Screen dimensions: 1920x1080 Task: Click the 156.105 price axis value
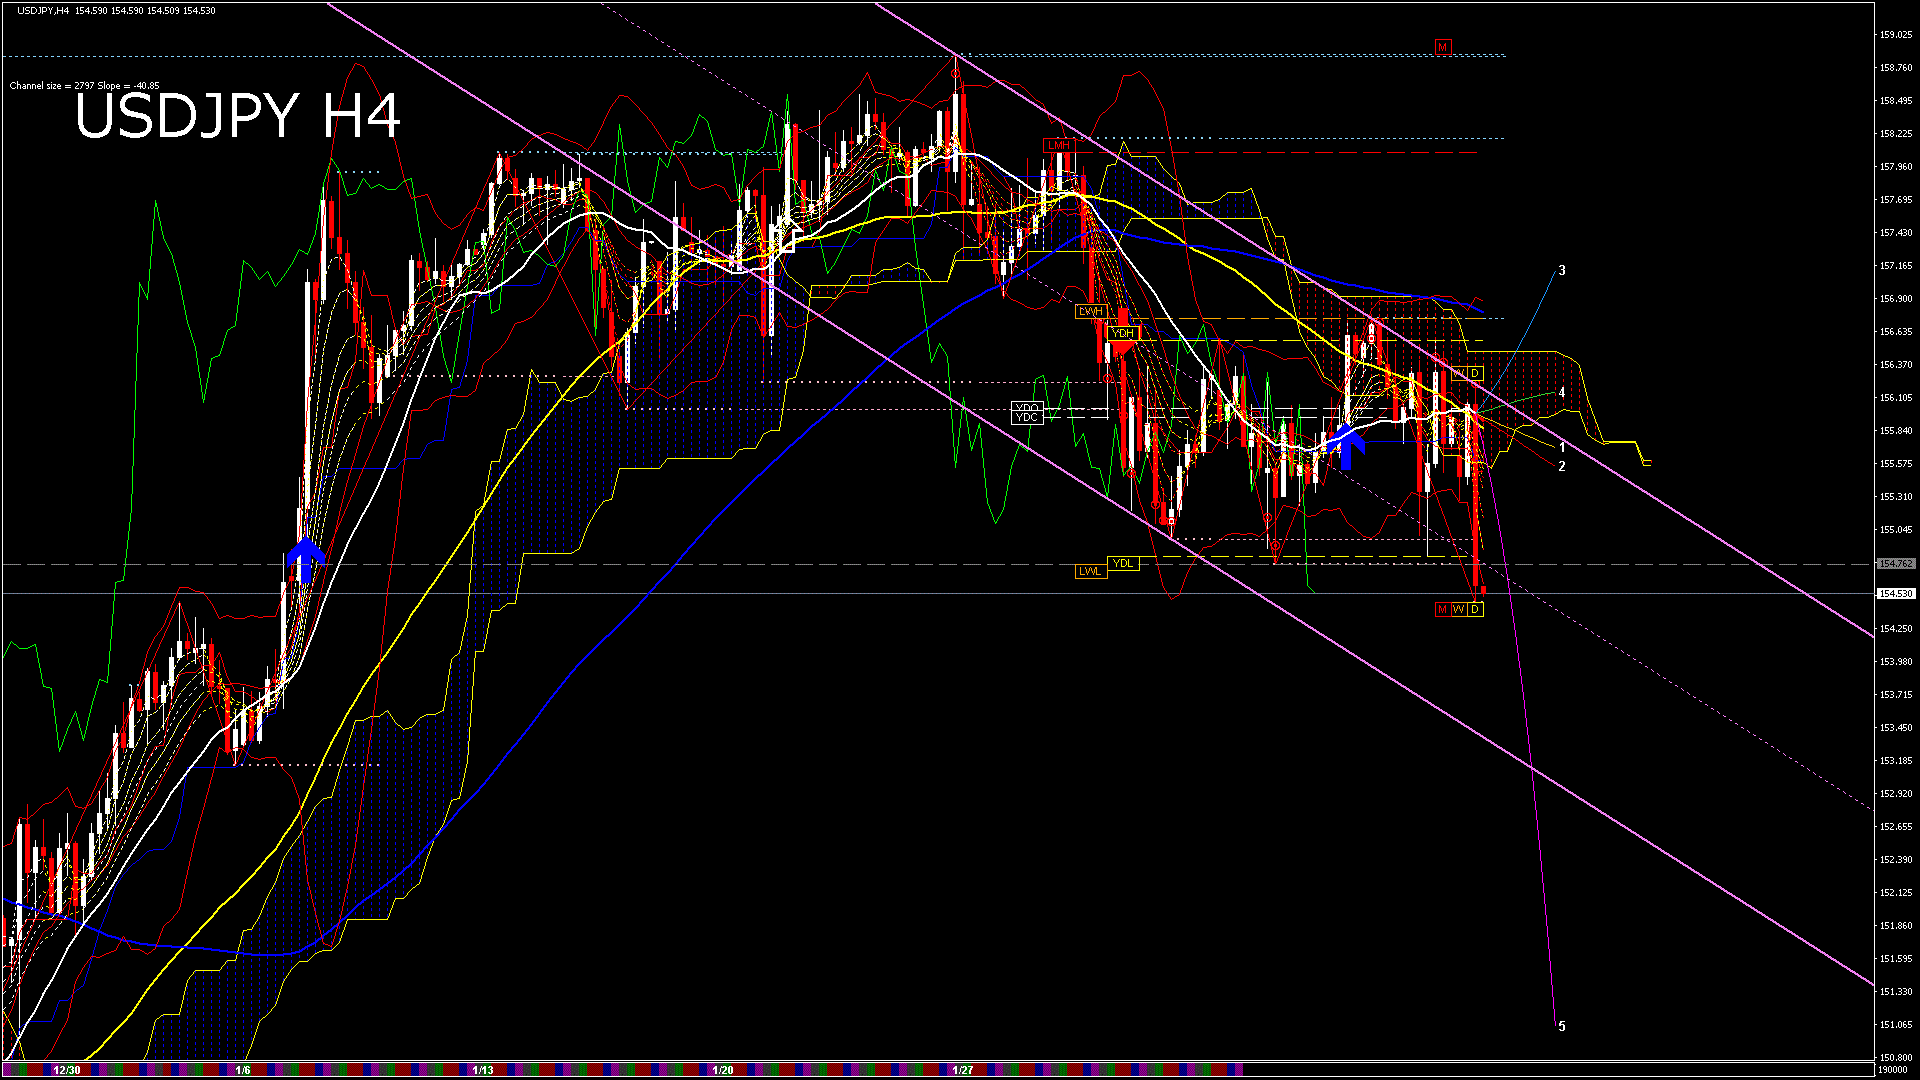[x=1896, y=398]
